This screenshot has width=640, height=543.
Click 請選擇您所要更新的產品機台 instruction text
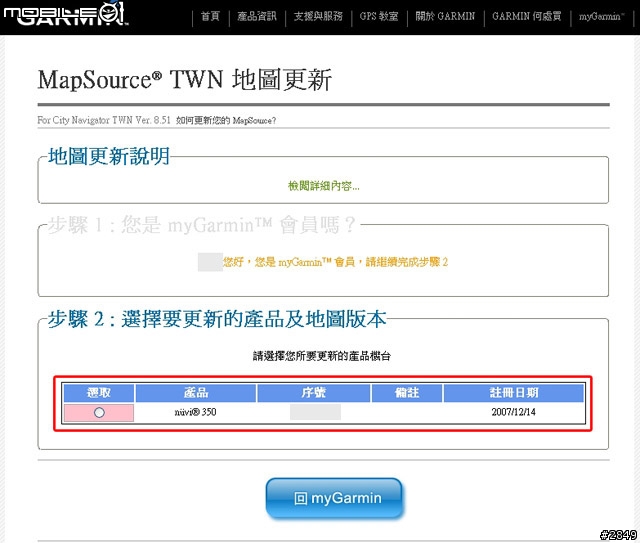coord(322,356)
